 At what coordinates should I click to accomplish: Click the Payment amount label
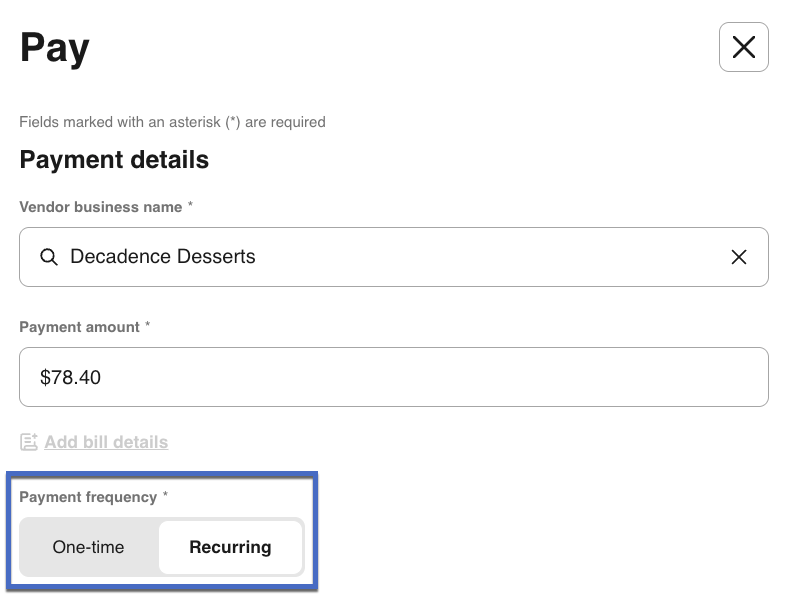[79, 327]
